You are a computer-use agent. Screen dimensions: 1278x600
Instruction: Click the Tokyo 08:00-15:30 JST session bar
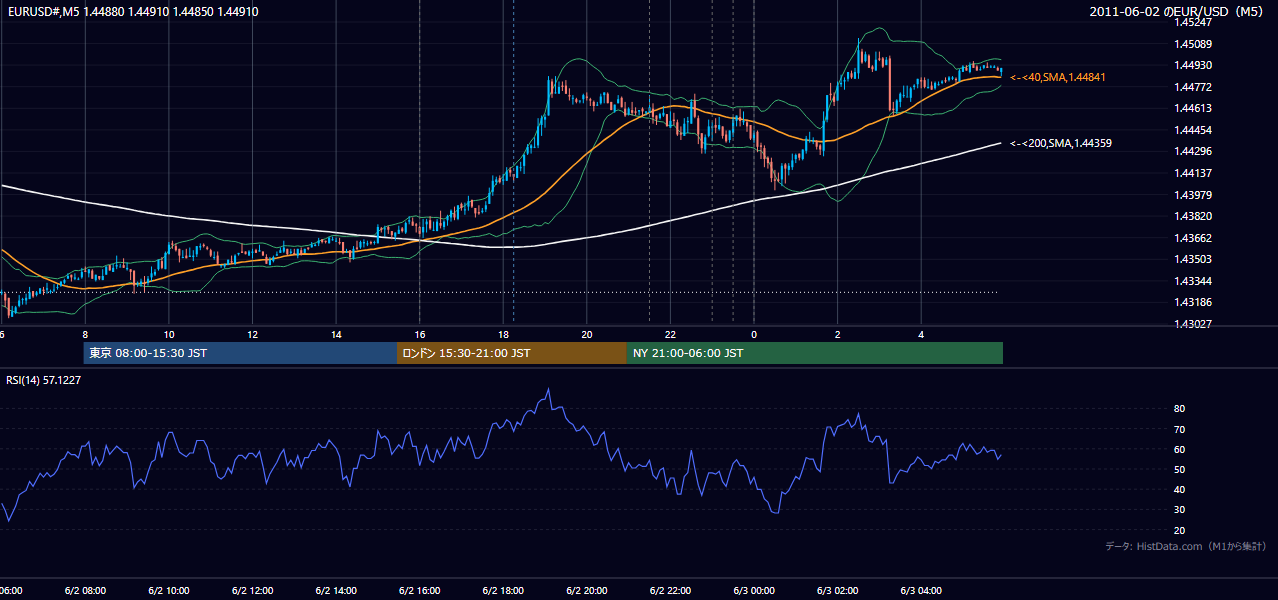click(240, 353)
